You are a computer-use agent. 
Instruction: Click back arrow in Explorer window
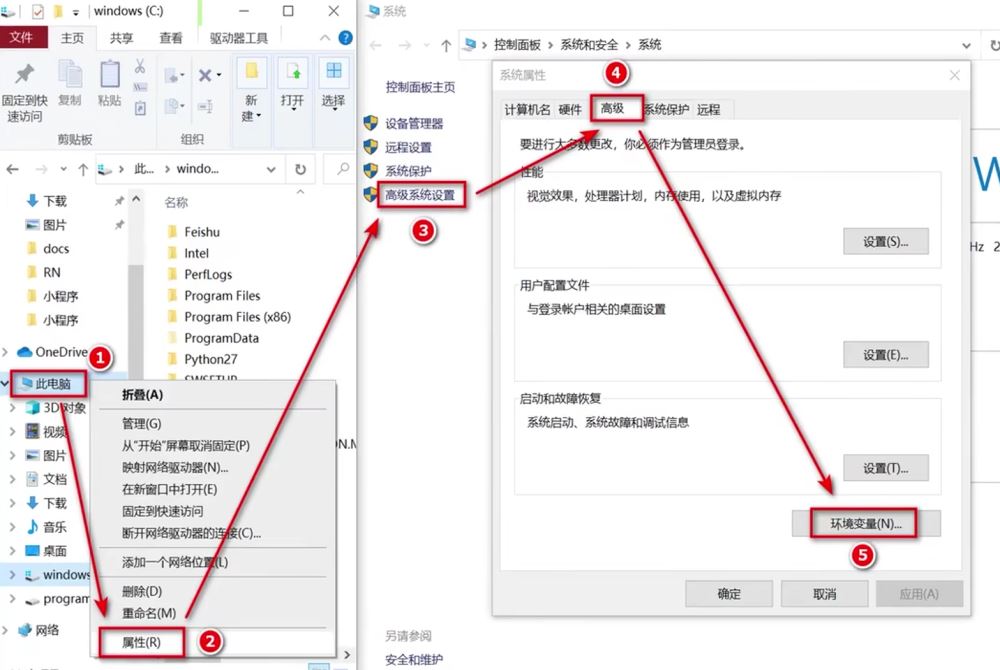pos(12,169)
